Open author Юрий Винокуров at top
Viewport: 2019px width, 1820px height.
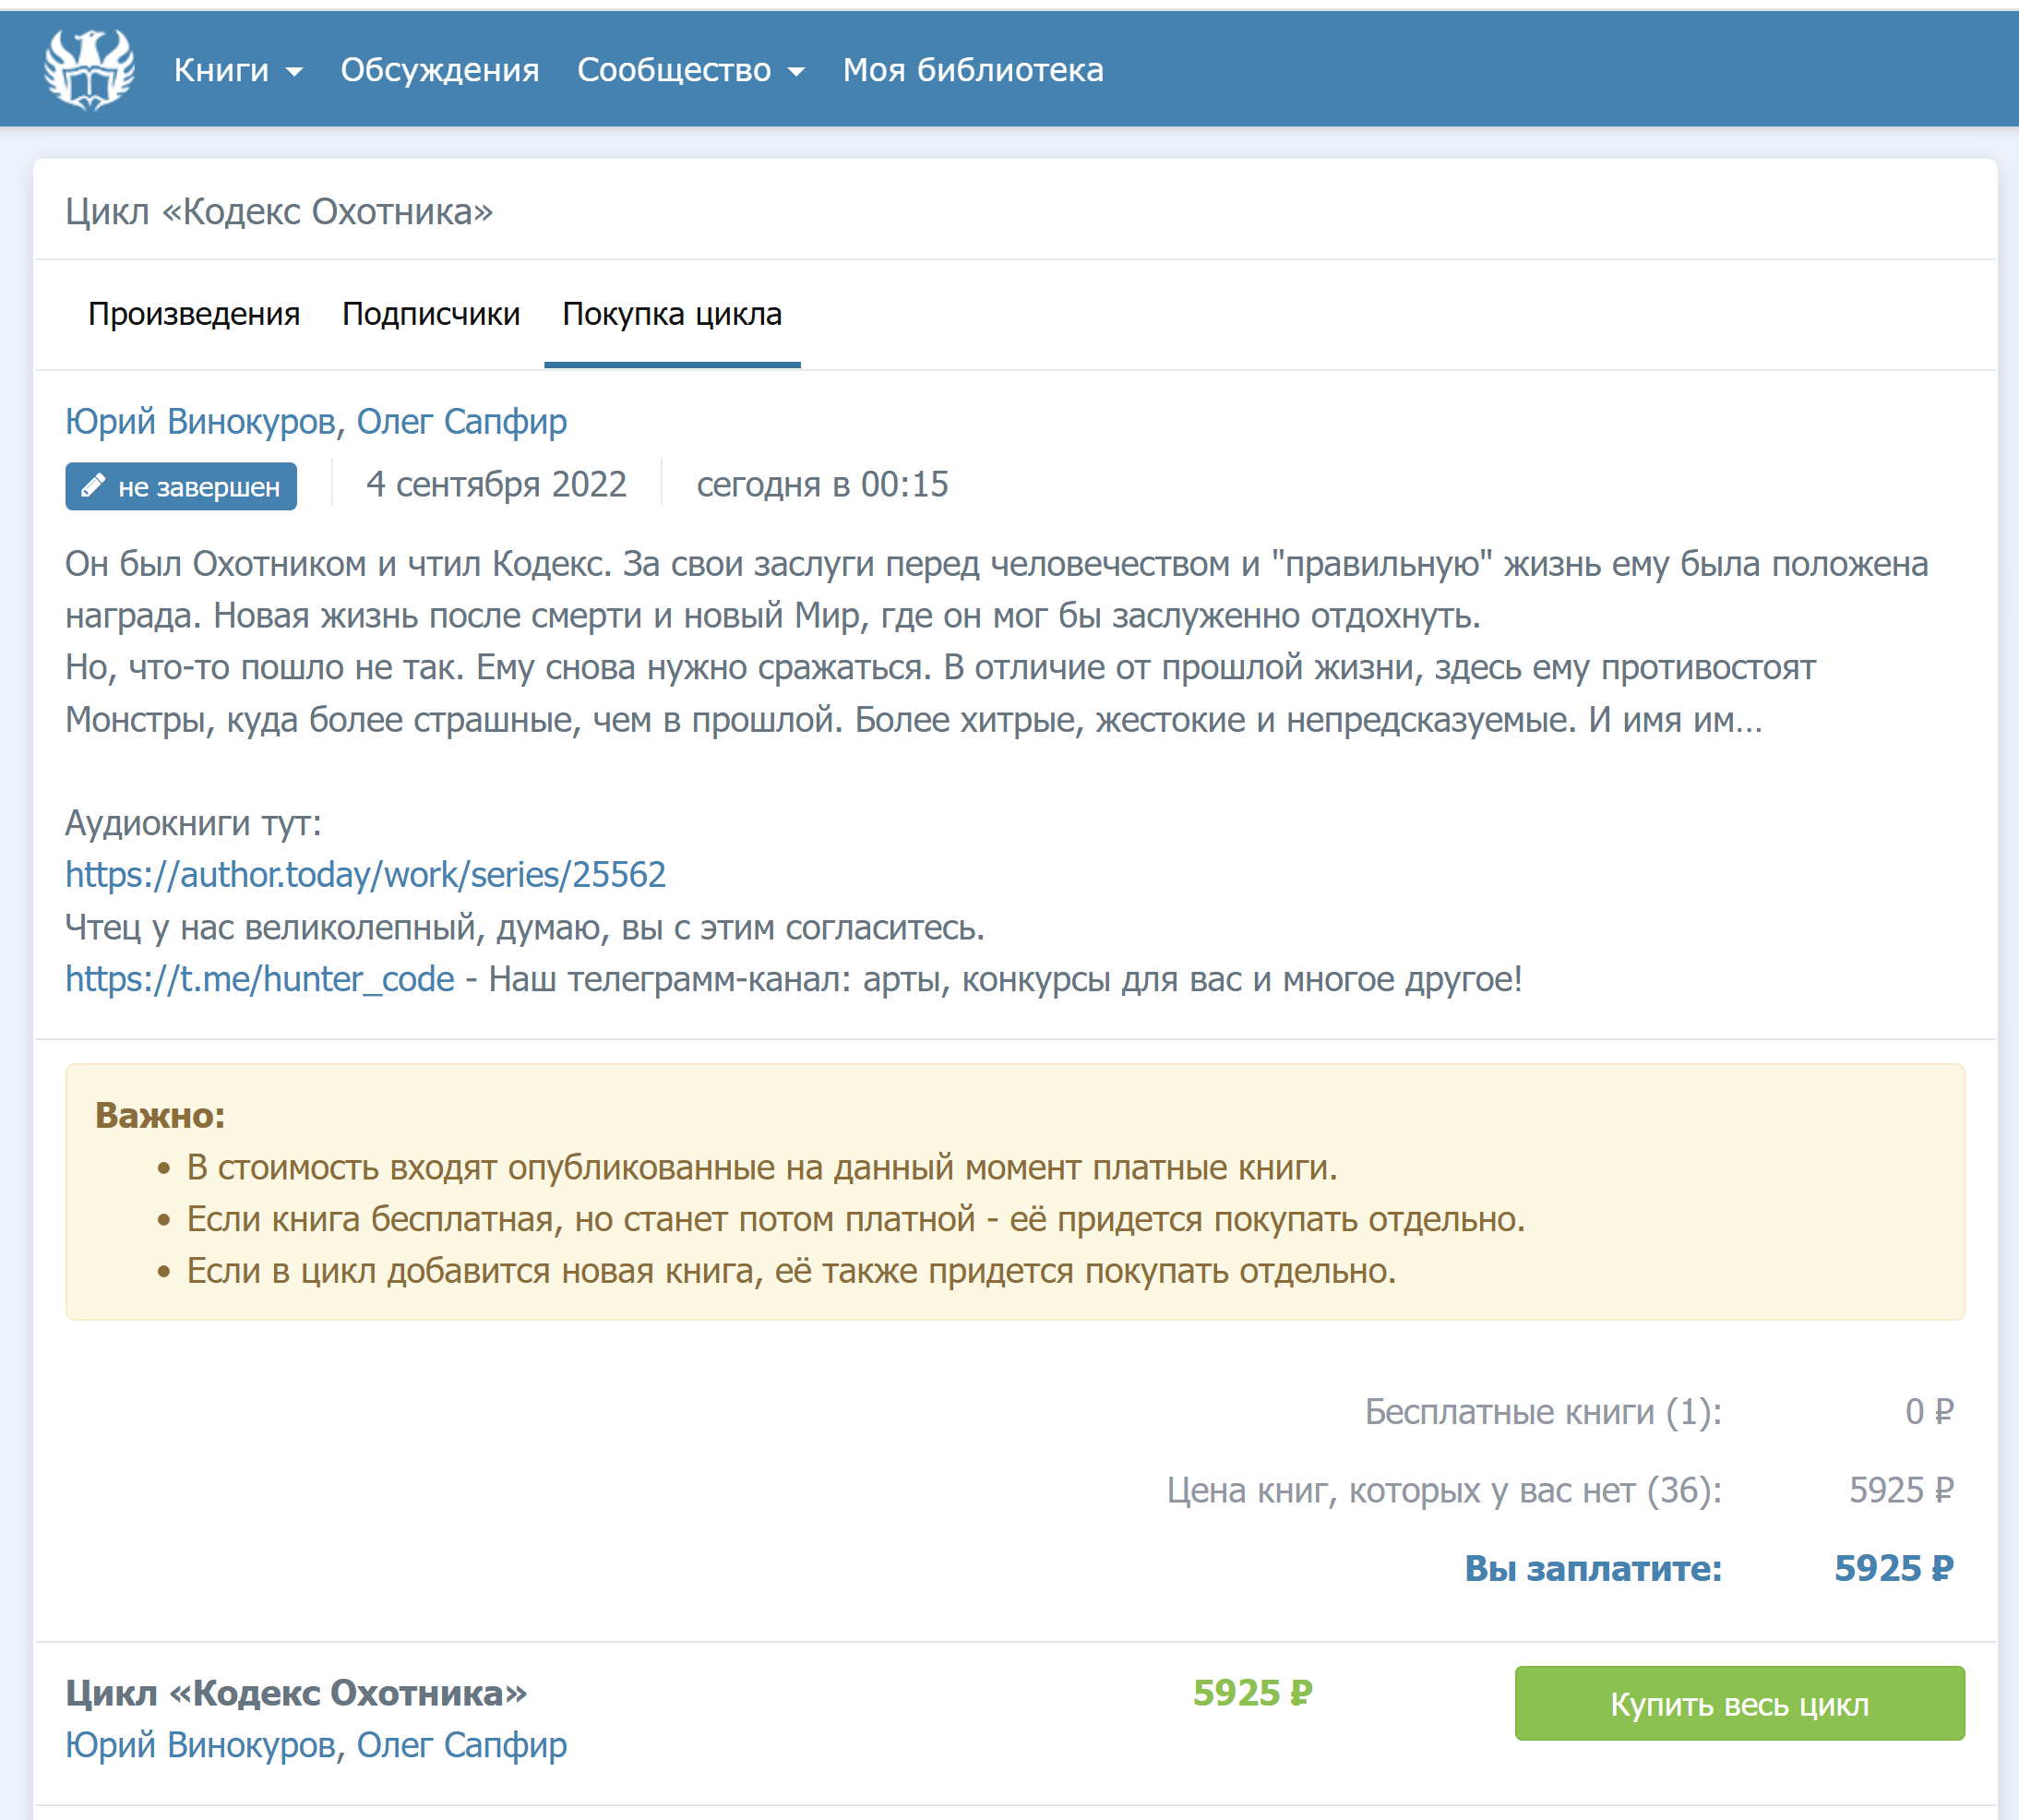[x=200, y=422]
